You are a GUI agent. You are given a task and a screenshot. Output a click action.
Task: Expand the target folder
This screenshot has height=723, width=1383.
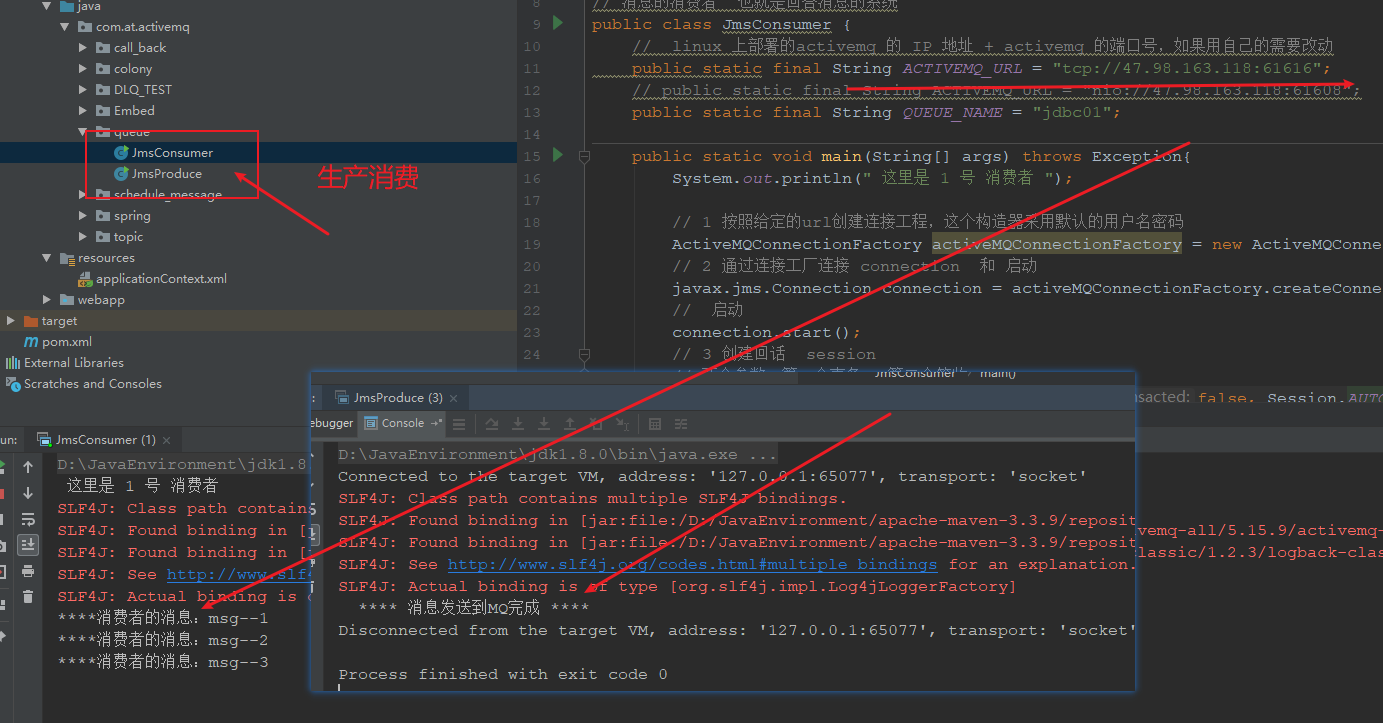click(x=11, y=321)
